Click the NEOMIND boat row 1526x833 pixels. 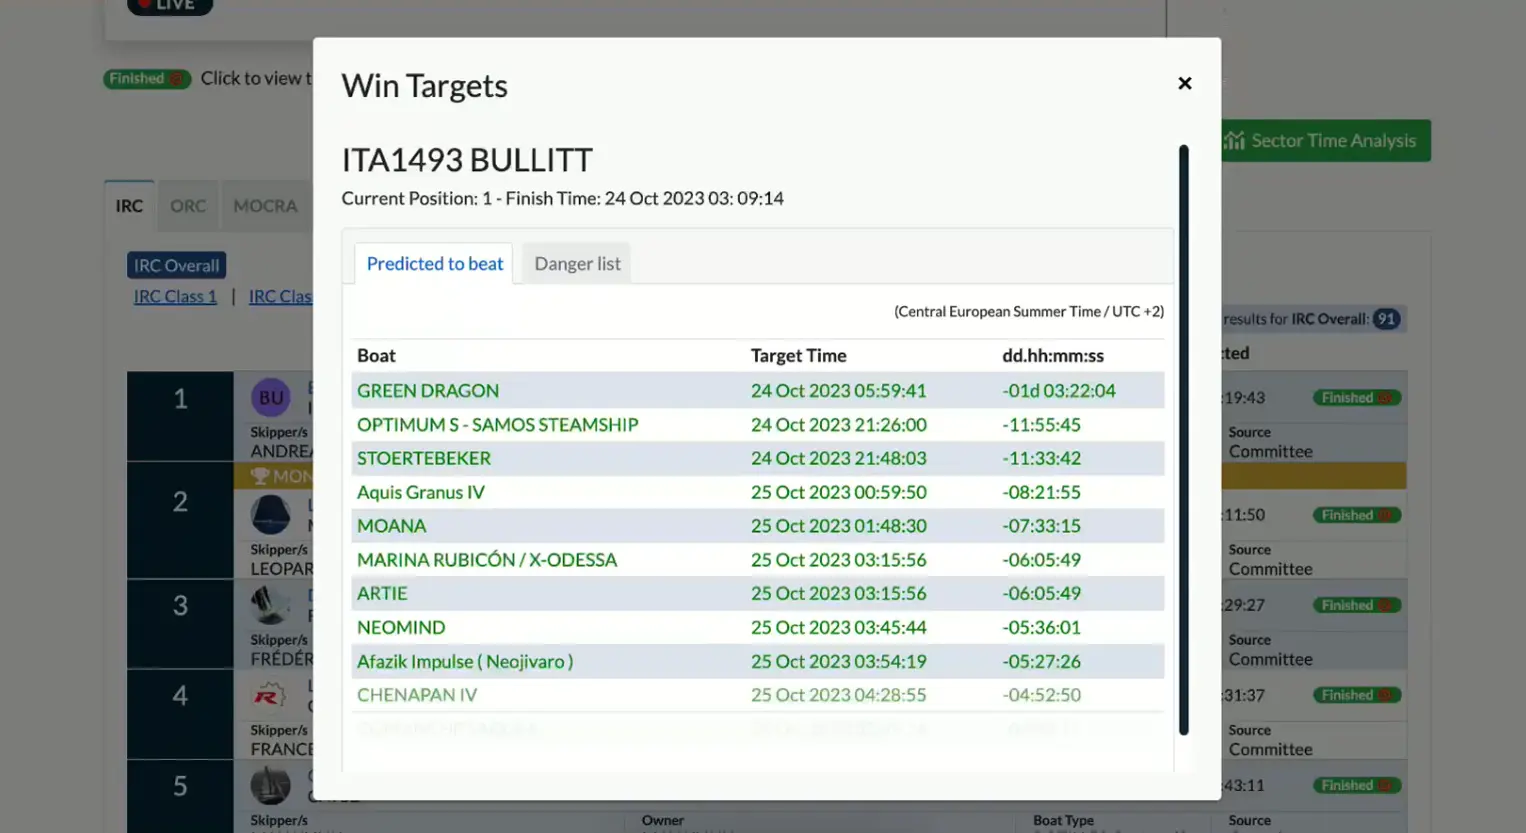401,628
